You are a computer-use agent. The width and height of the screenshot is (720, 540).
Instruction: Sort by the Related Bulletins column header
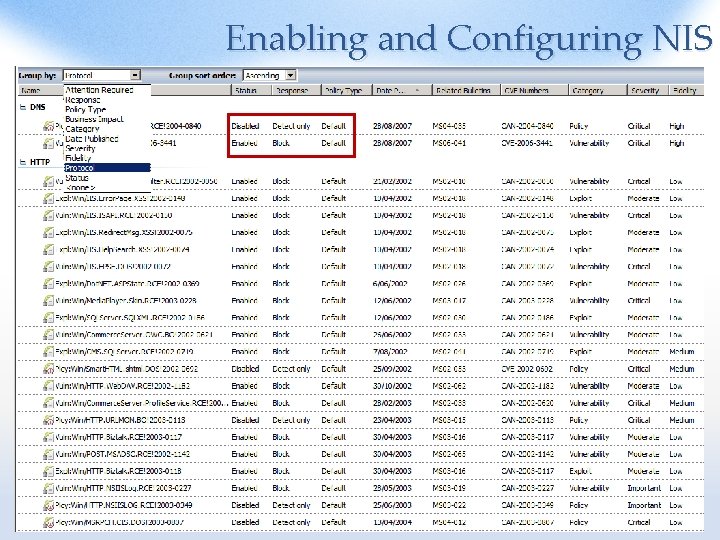467,90
